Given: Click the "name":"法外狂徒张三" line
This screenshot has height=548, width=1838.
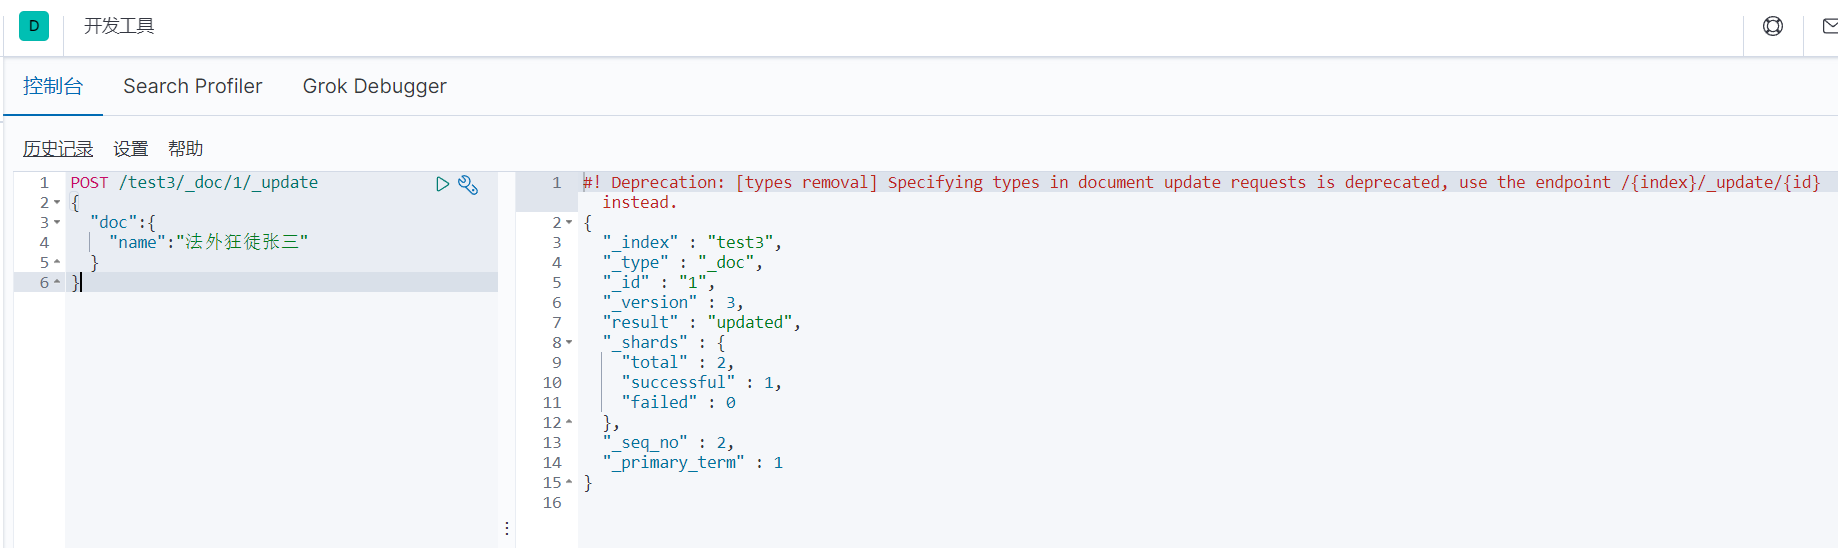Looking at the screenshot, I should pos(208,242).
